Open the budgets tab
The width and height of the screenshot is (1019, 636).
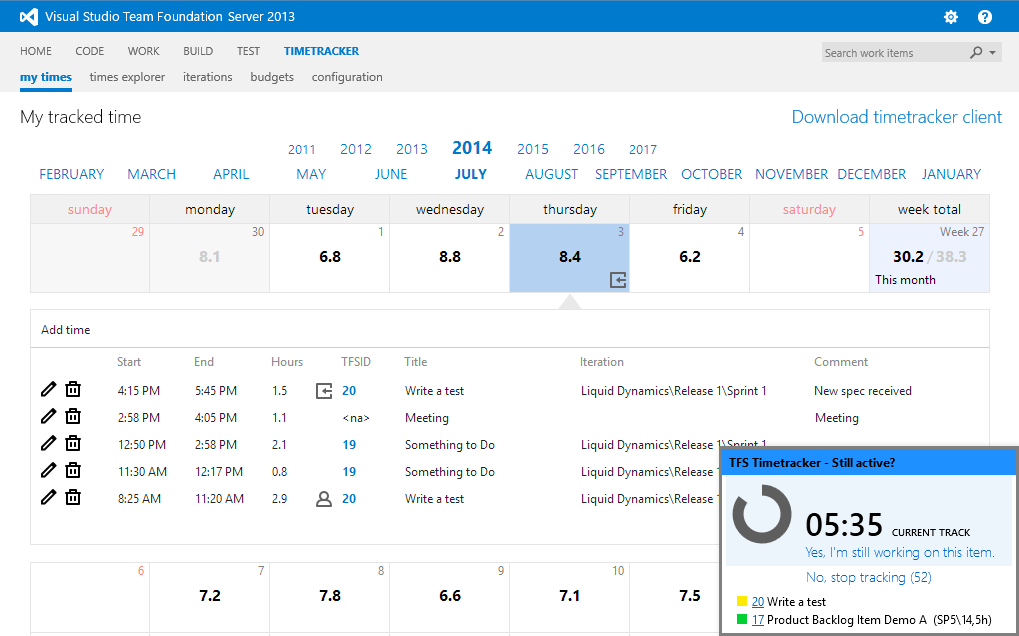pos(272,77)
